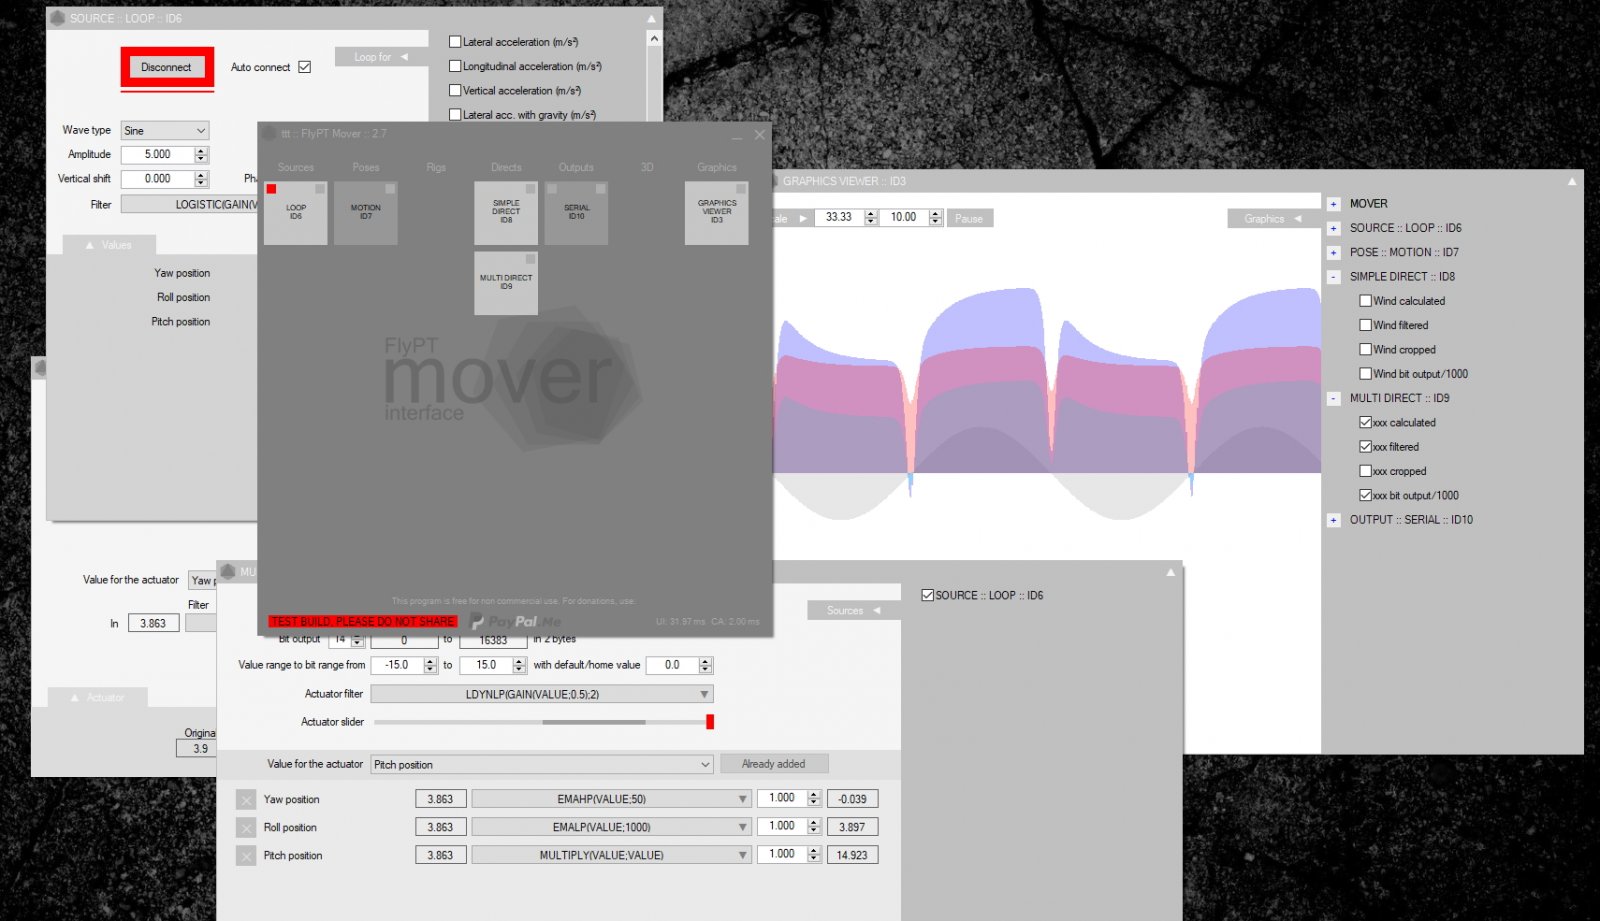Click the Vertical shift 0.000 field
Screen dimensions: 1600x921
(158, 179)
